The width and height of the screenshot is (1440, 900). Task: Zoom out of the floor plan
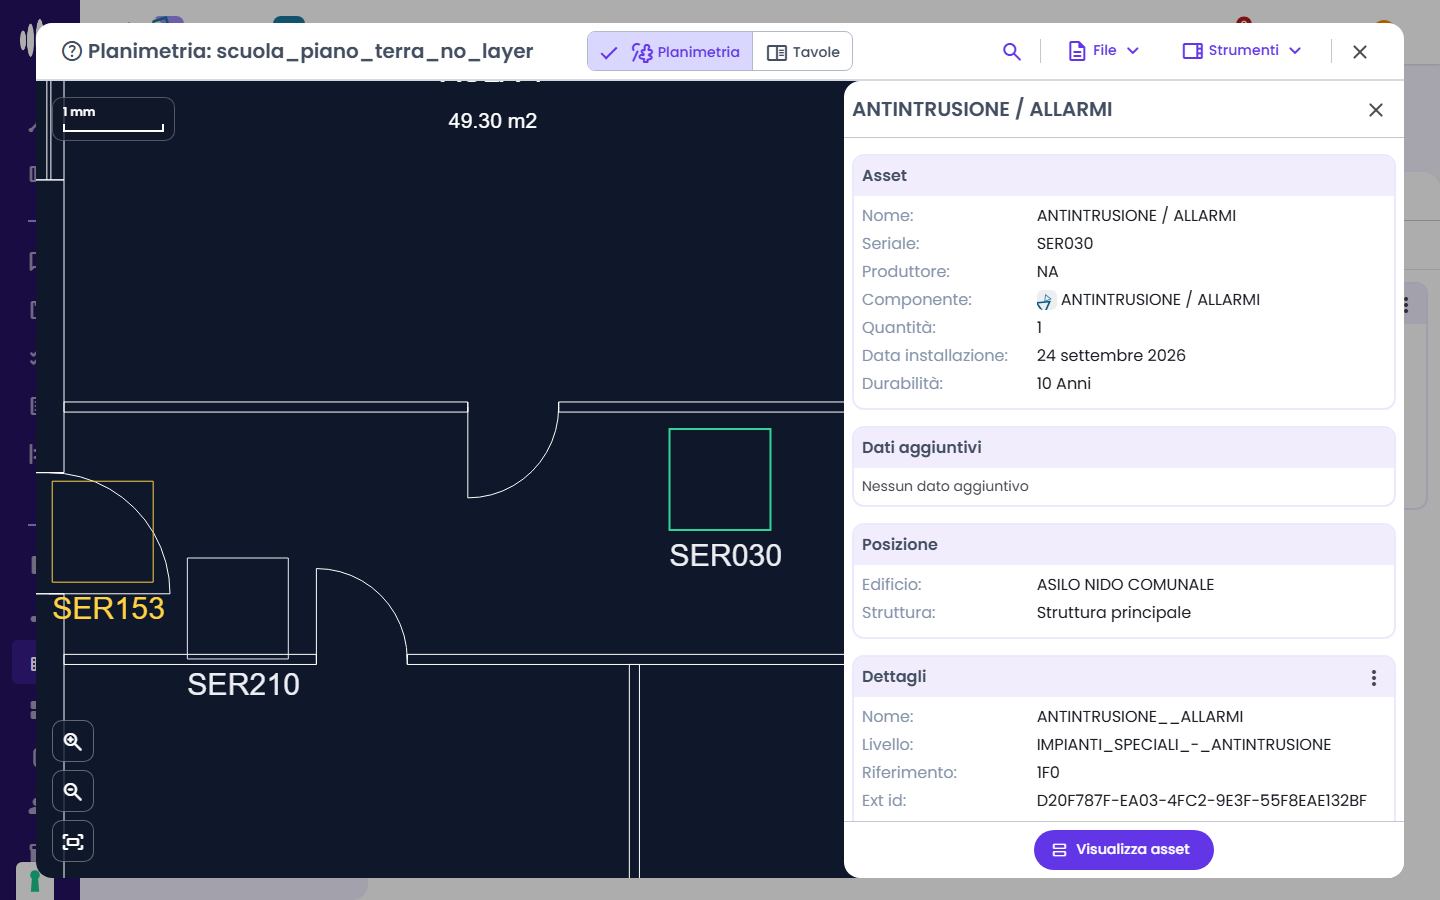73,792
